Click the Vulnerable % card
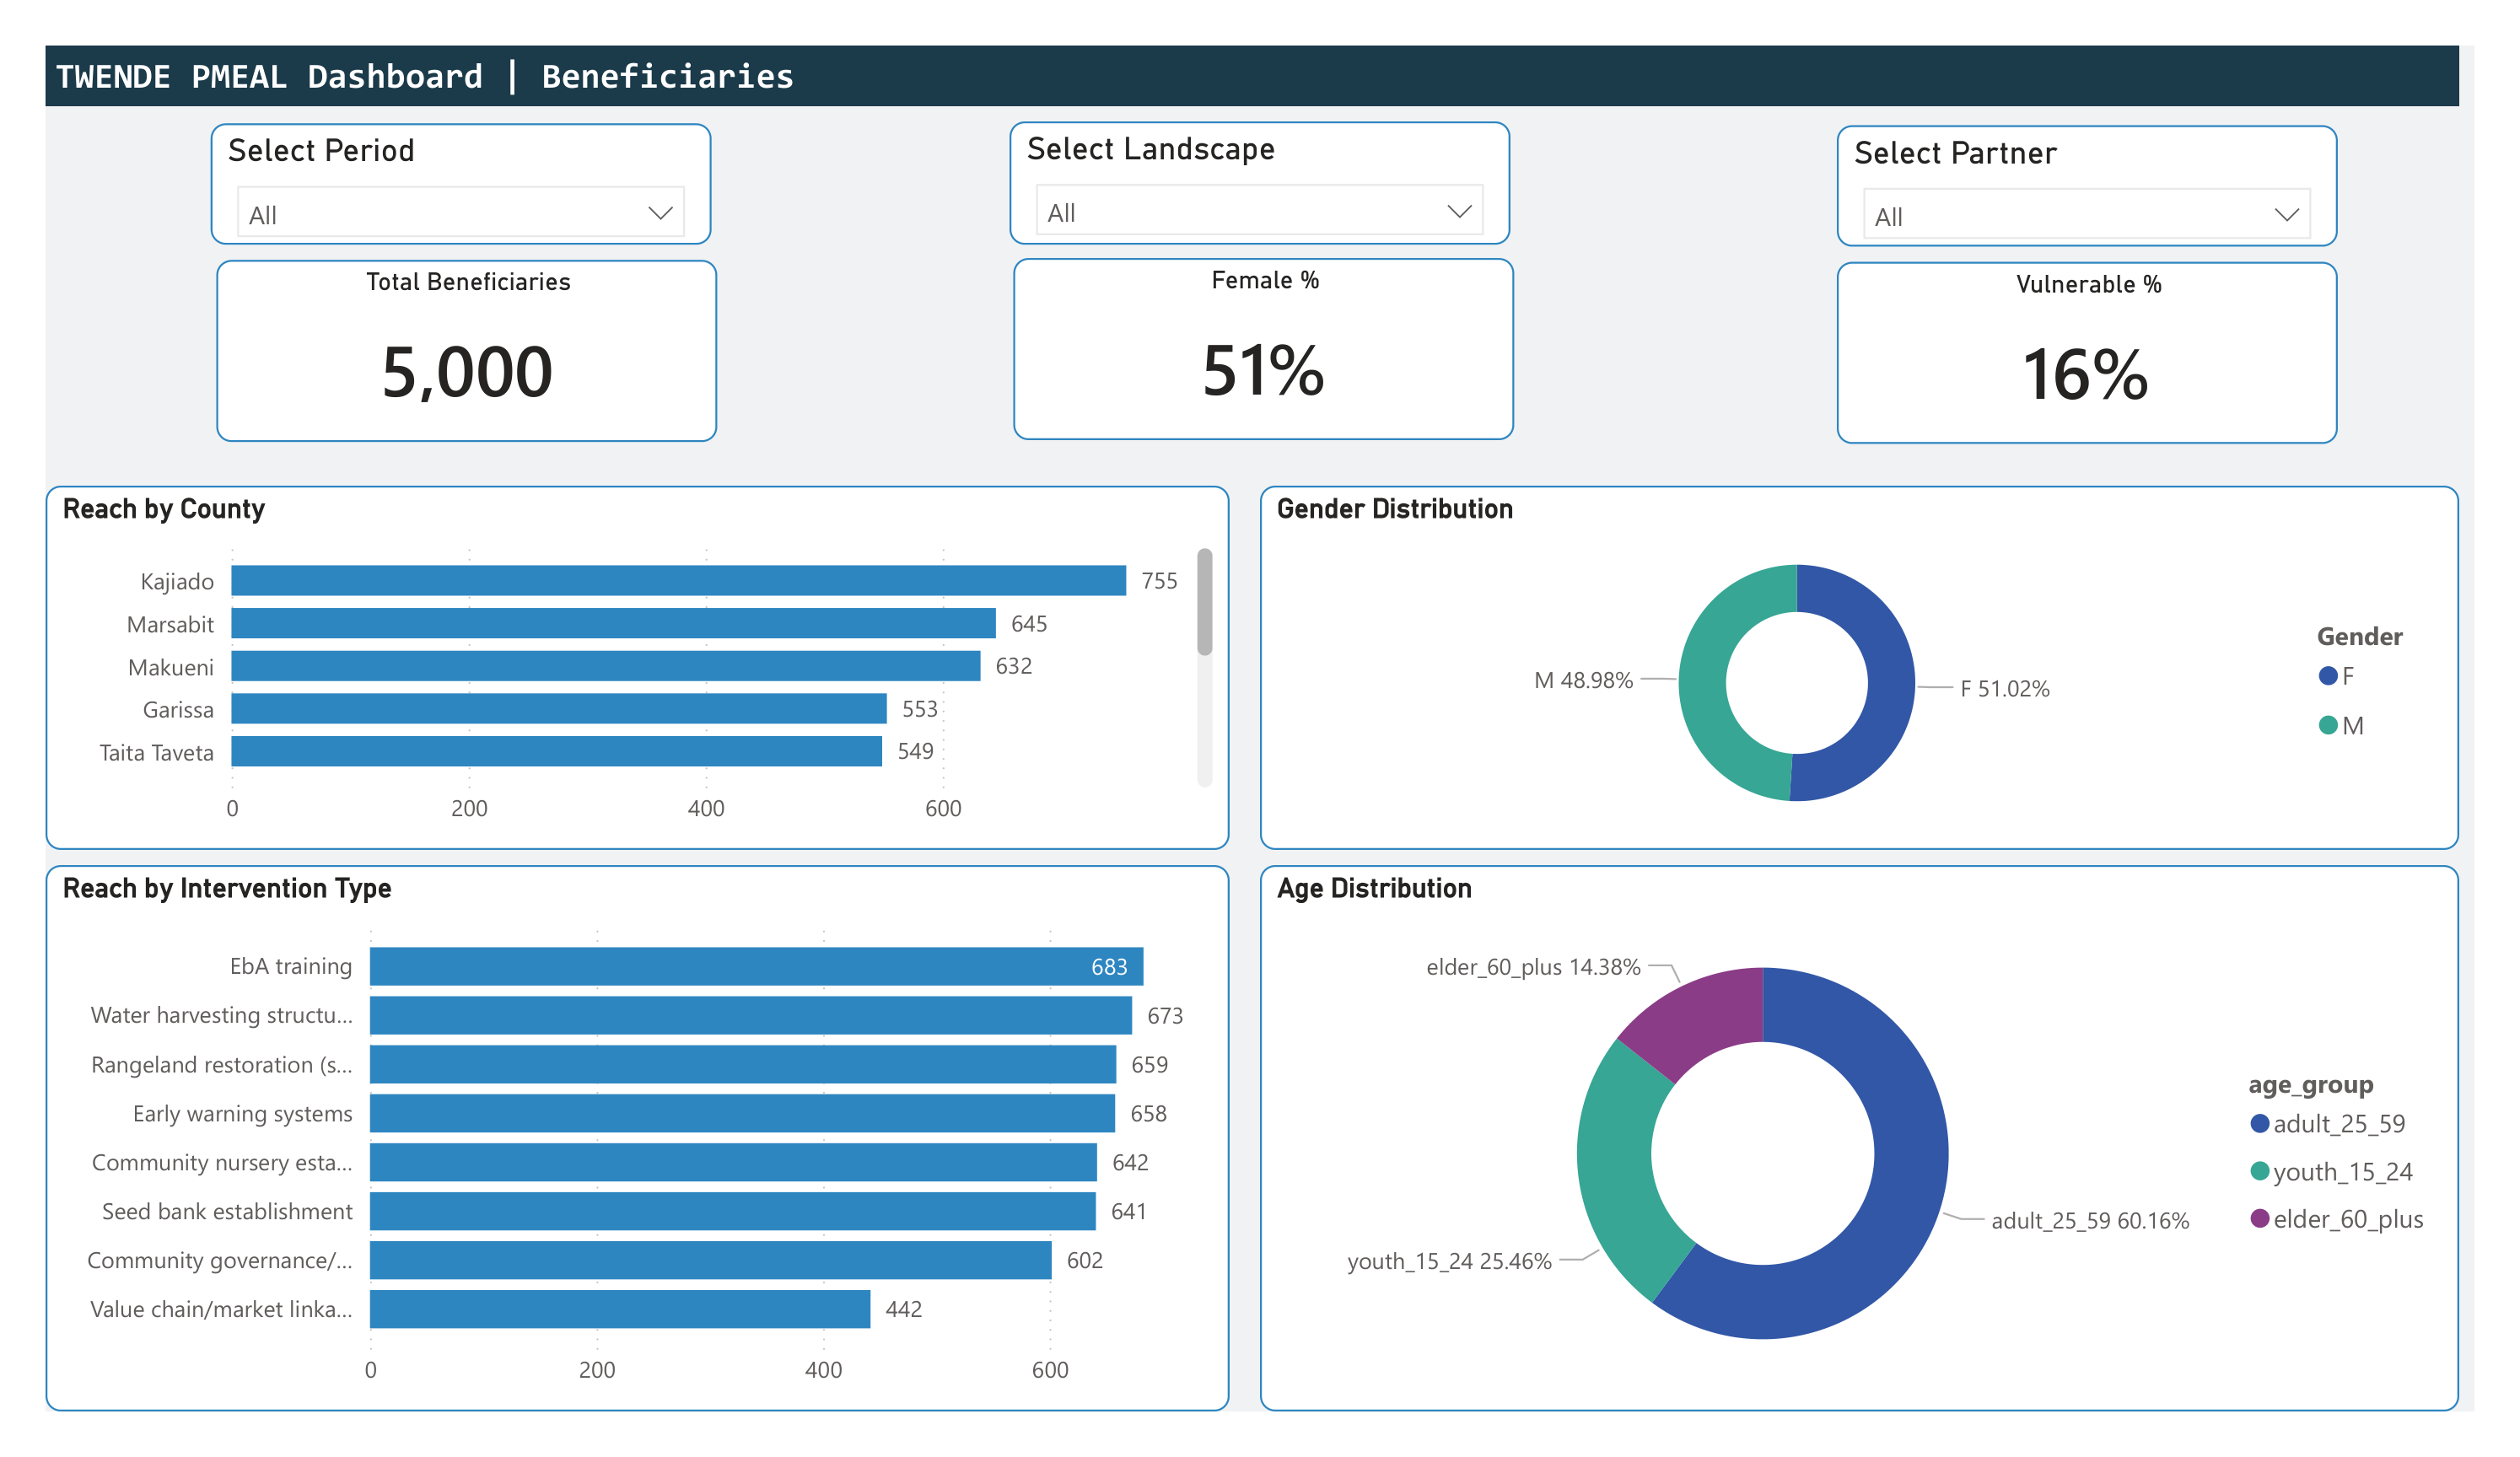The image size is (2520, 1457). pos(2086,352)
